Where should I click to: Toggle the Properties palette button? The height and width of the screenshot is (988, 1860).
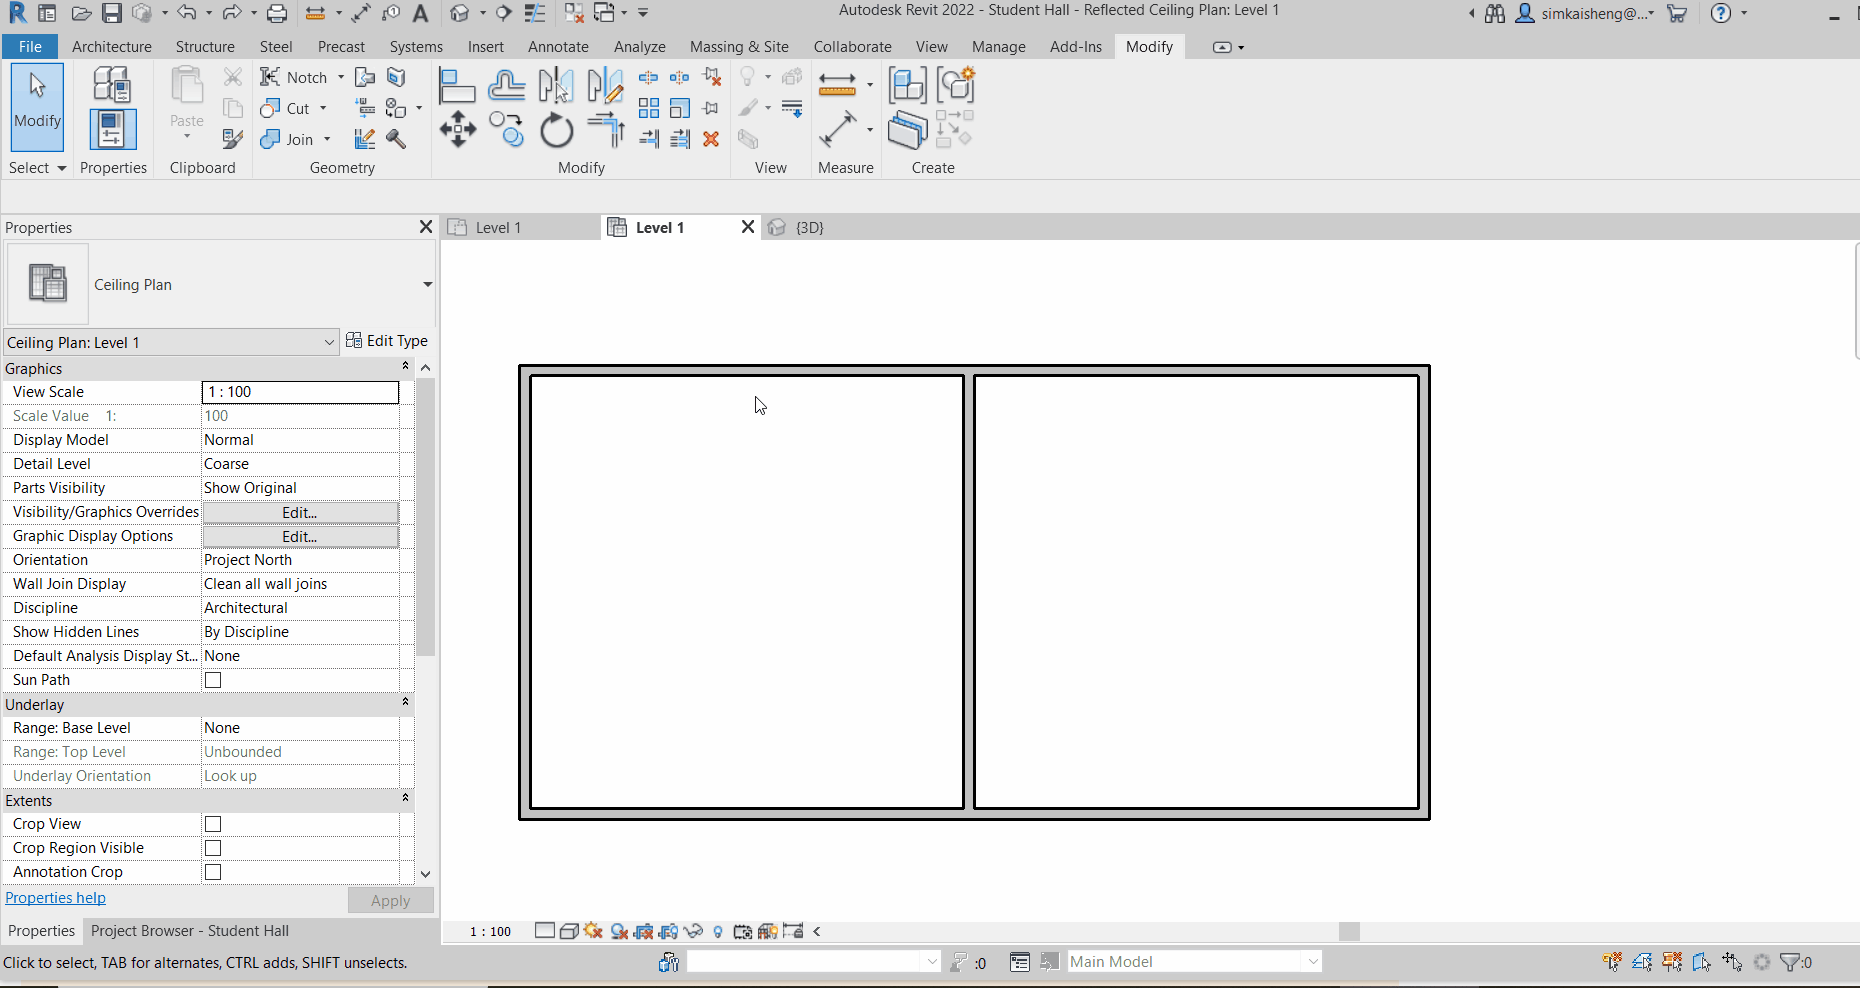click(112, 129)
